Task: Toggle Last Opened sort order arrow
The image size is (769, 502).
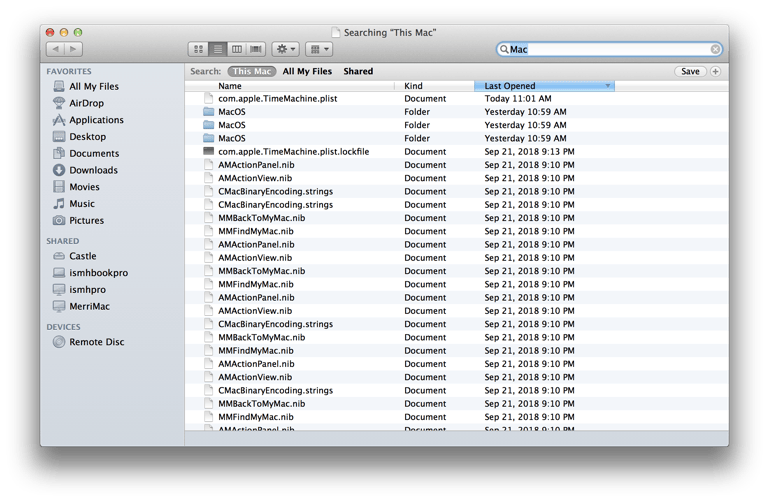Action: click(608, 86)
